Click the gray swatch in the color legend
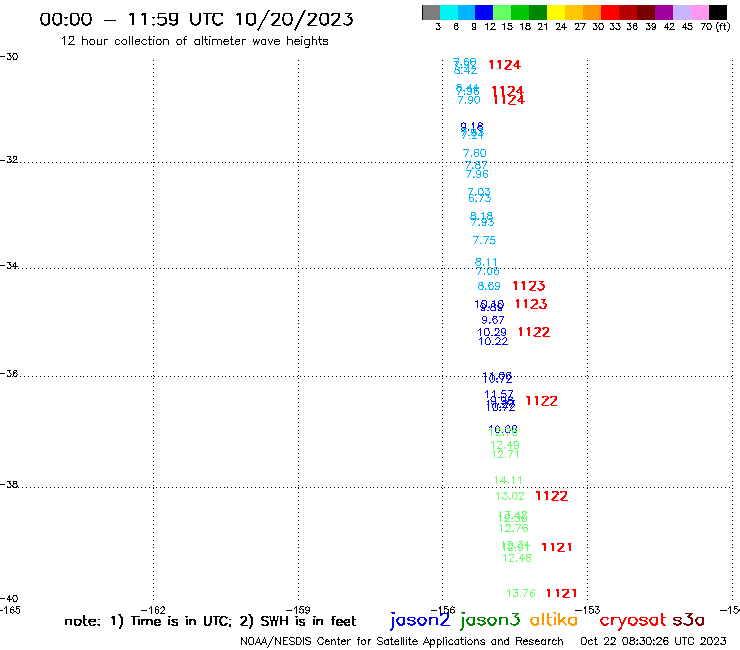The height and width of the screenshot is (650, 740). point(431,12)
